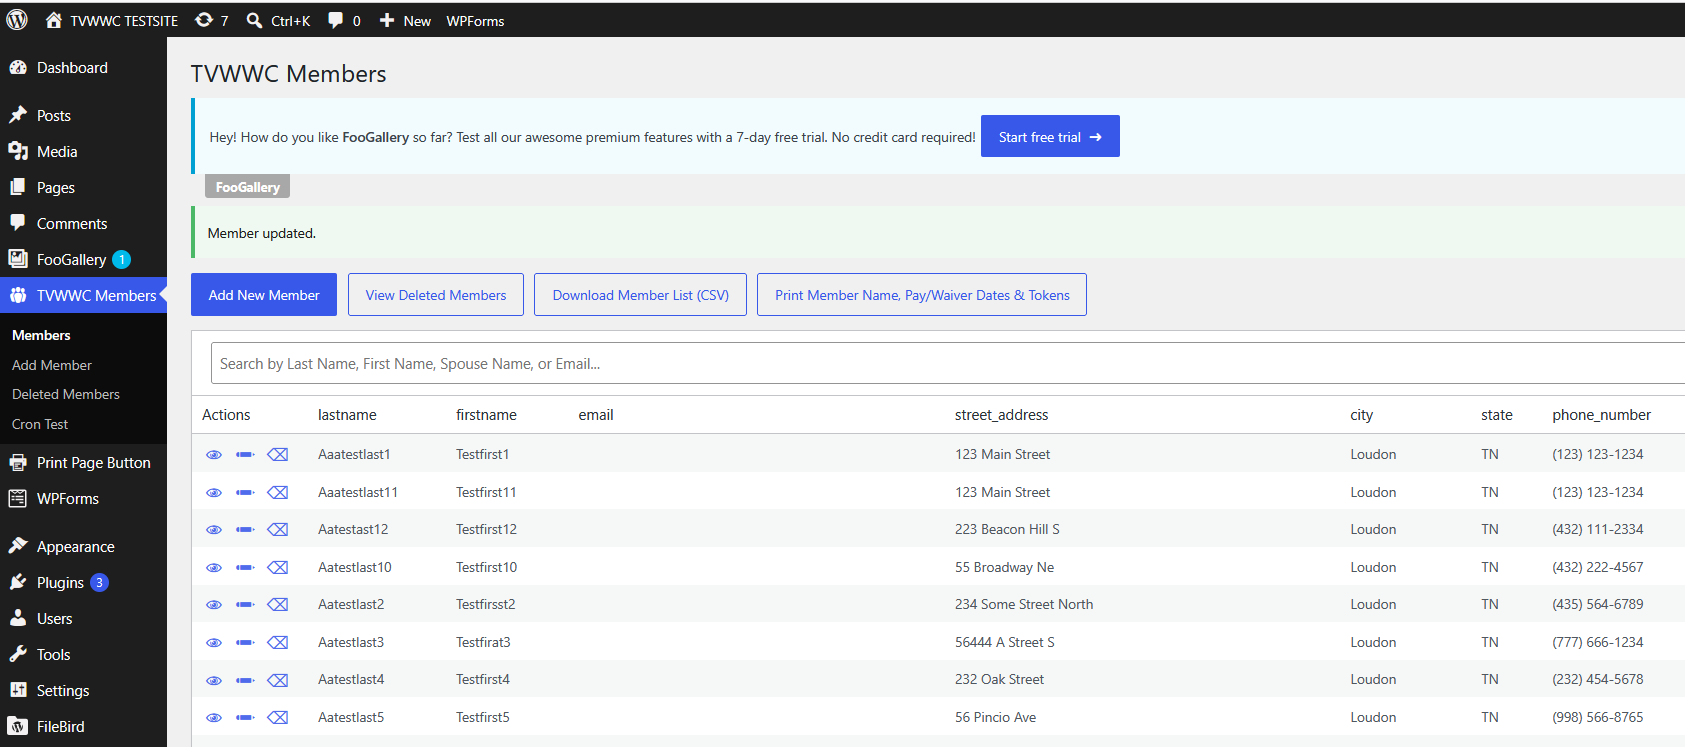Click the plus New icon
Screen dimensions: 1685x747
[387, 20]
